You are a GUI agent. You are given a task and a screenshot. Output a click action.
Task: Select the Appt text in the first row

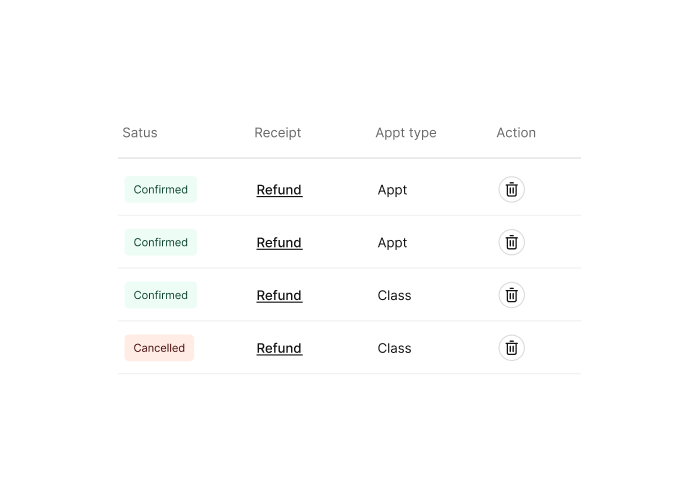pos(392,190)
